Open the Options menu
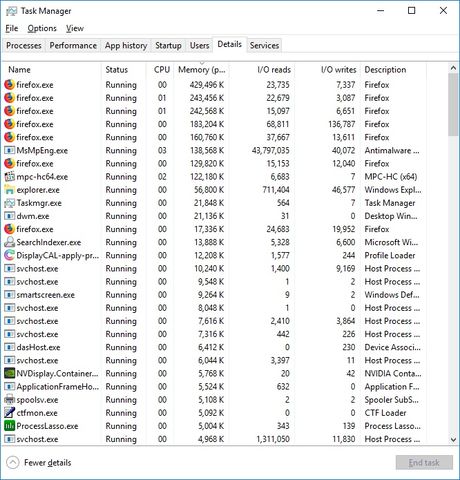 (x=42, y=28)
